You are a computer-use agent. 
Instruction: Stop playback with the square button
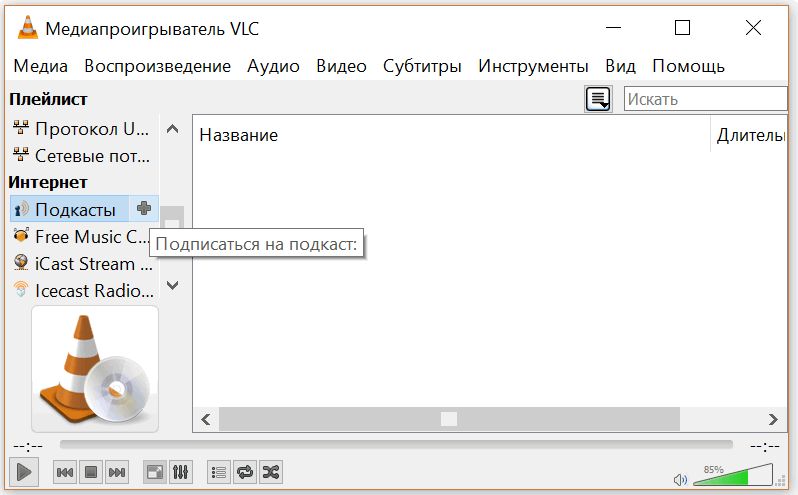pyautogui.click(x=91, y=473)
